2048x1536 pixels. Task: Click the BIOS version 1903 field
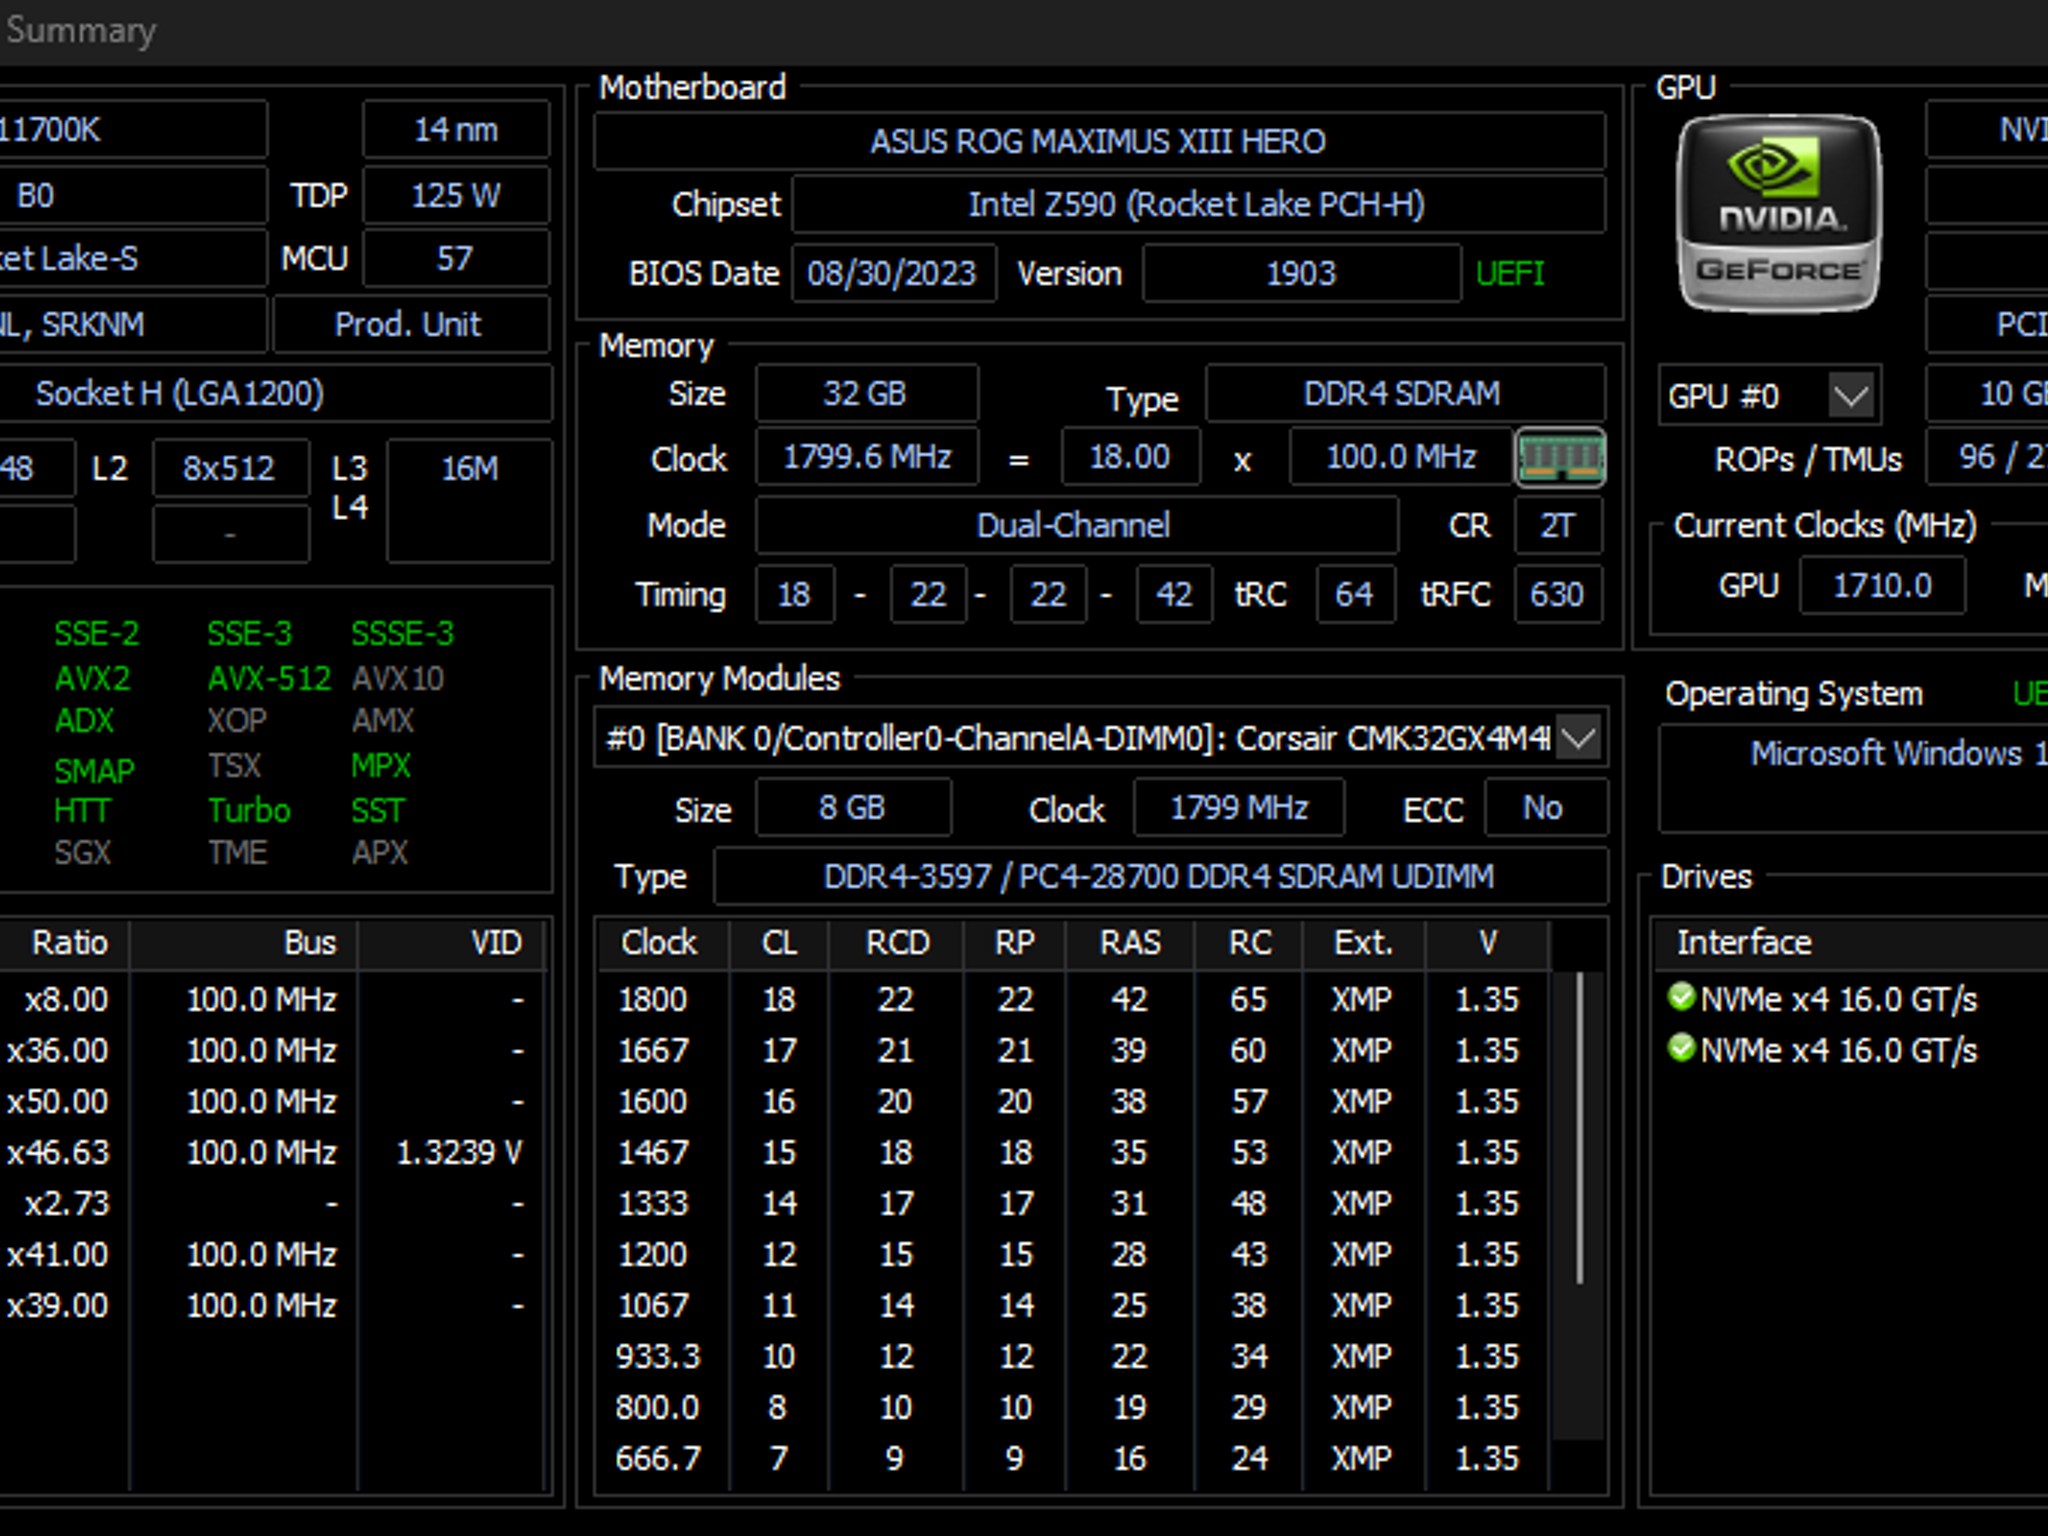point(1300,274)
